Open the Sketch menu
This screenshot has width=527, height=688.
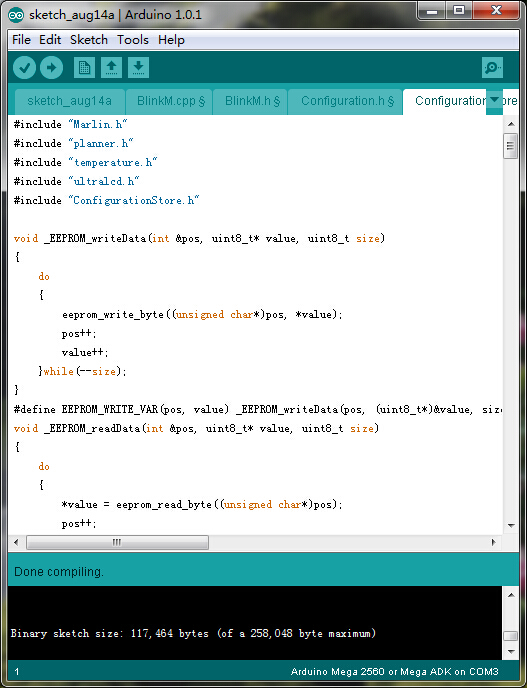pyautogui.click(x=89, y=40)
